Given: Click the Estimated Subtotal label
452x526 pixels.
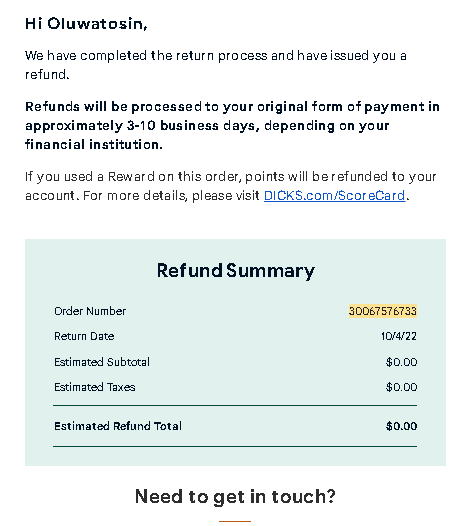Looking at the screenshot, I should pyautogui.click(x=102, y=362).
